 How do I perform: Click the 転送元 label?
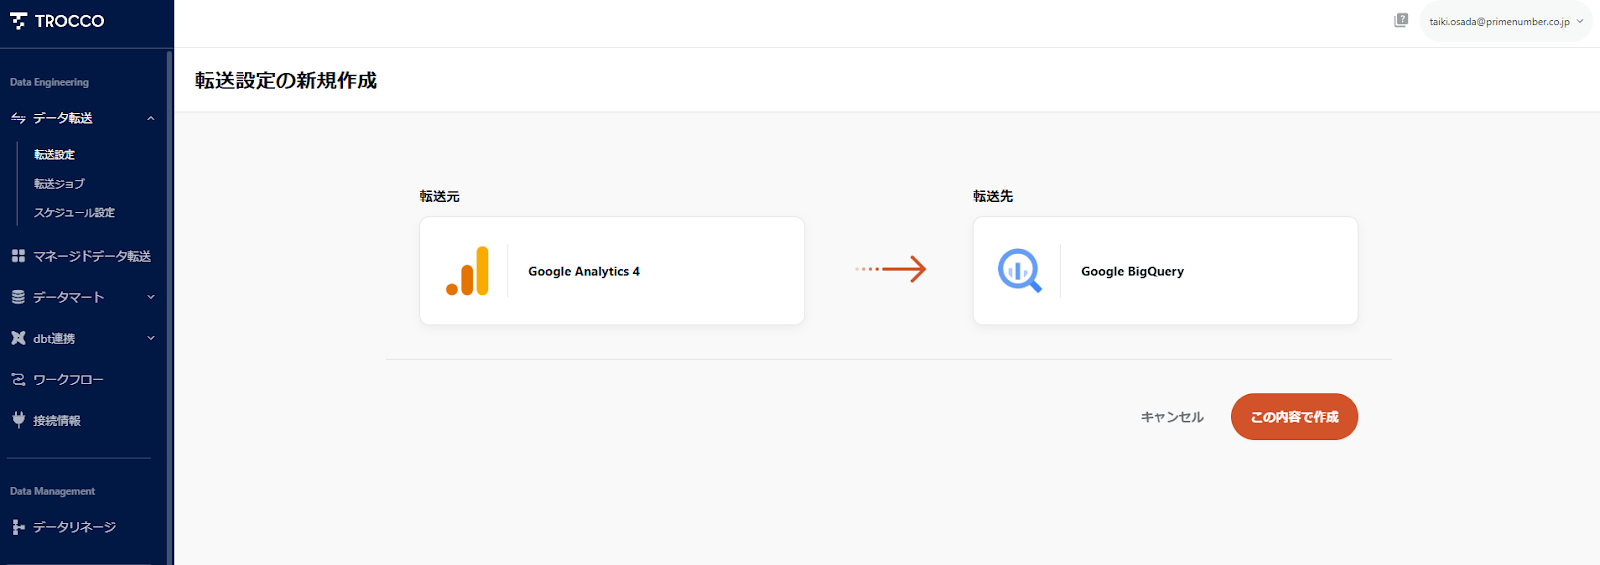pos(440,196)
